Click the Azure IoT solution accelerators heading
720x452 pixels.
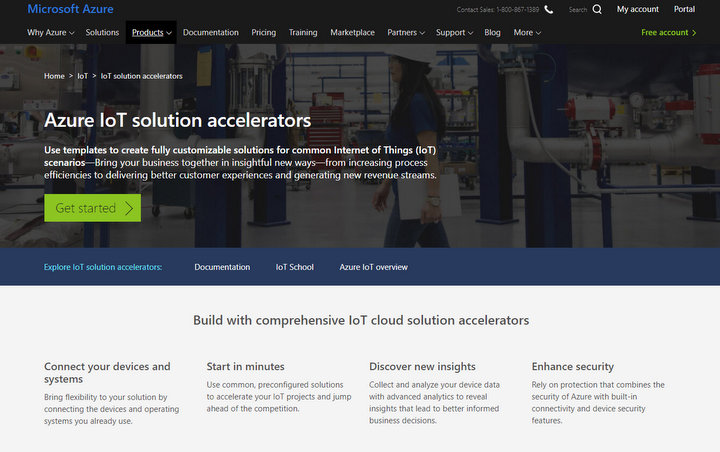click(178, 121)
